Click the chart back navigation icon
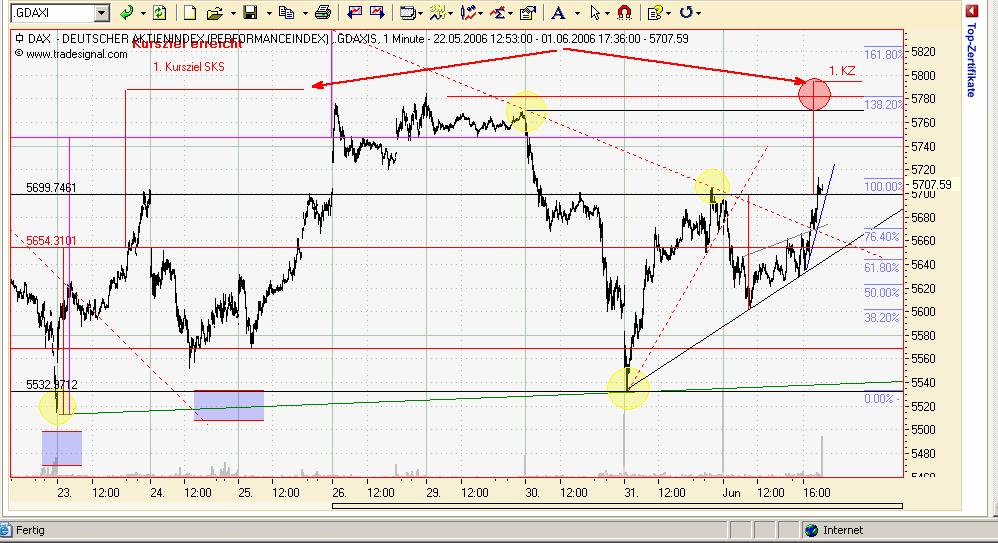Screen dimensions: 998x543 [x=355, y=12]
